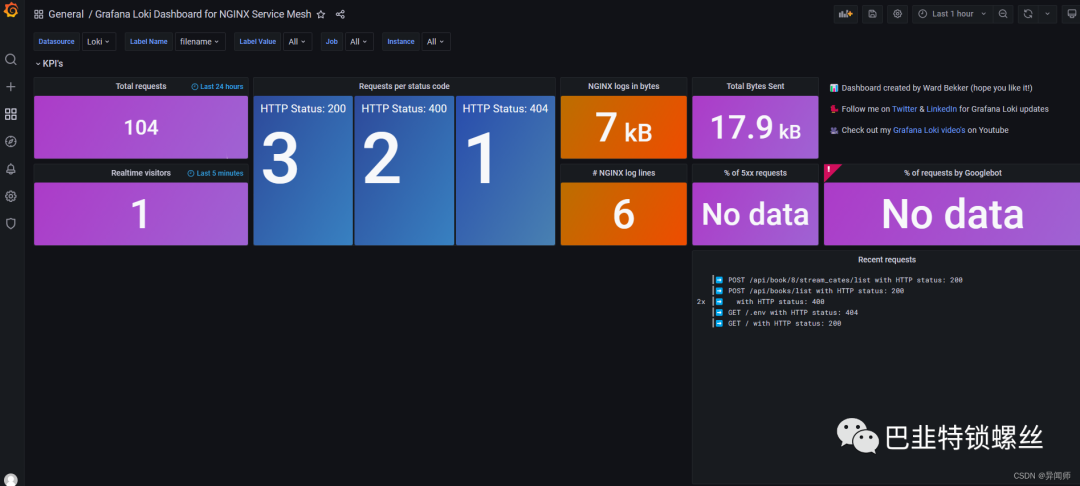Image resolution: width=1080 pixels, height=486 pixels.
Task: Open the Instance All dropdown
Action: (435, 42)
